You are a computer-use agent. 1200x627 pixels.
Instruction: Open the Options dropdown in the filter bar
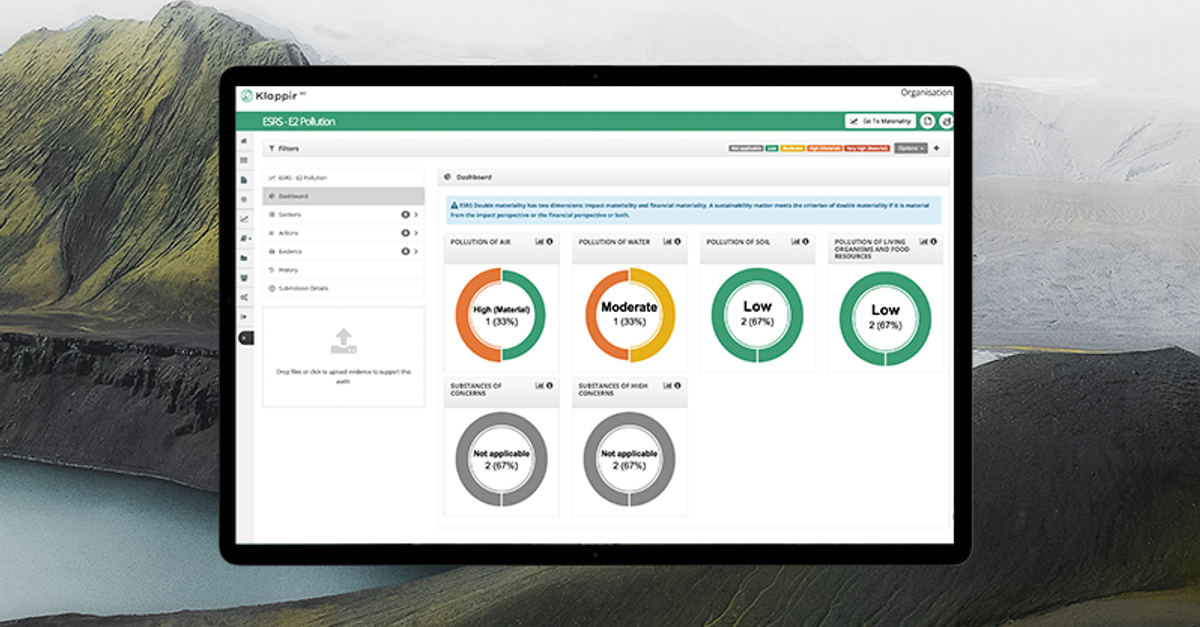910,147
